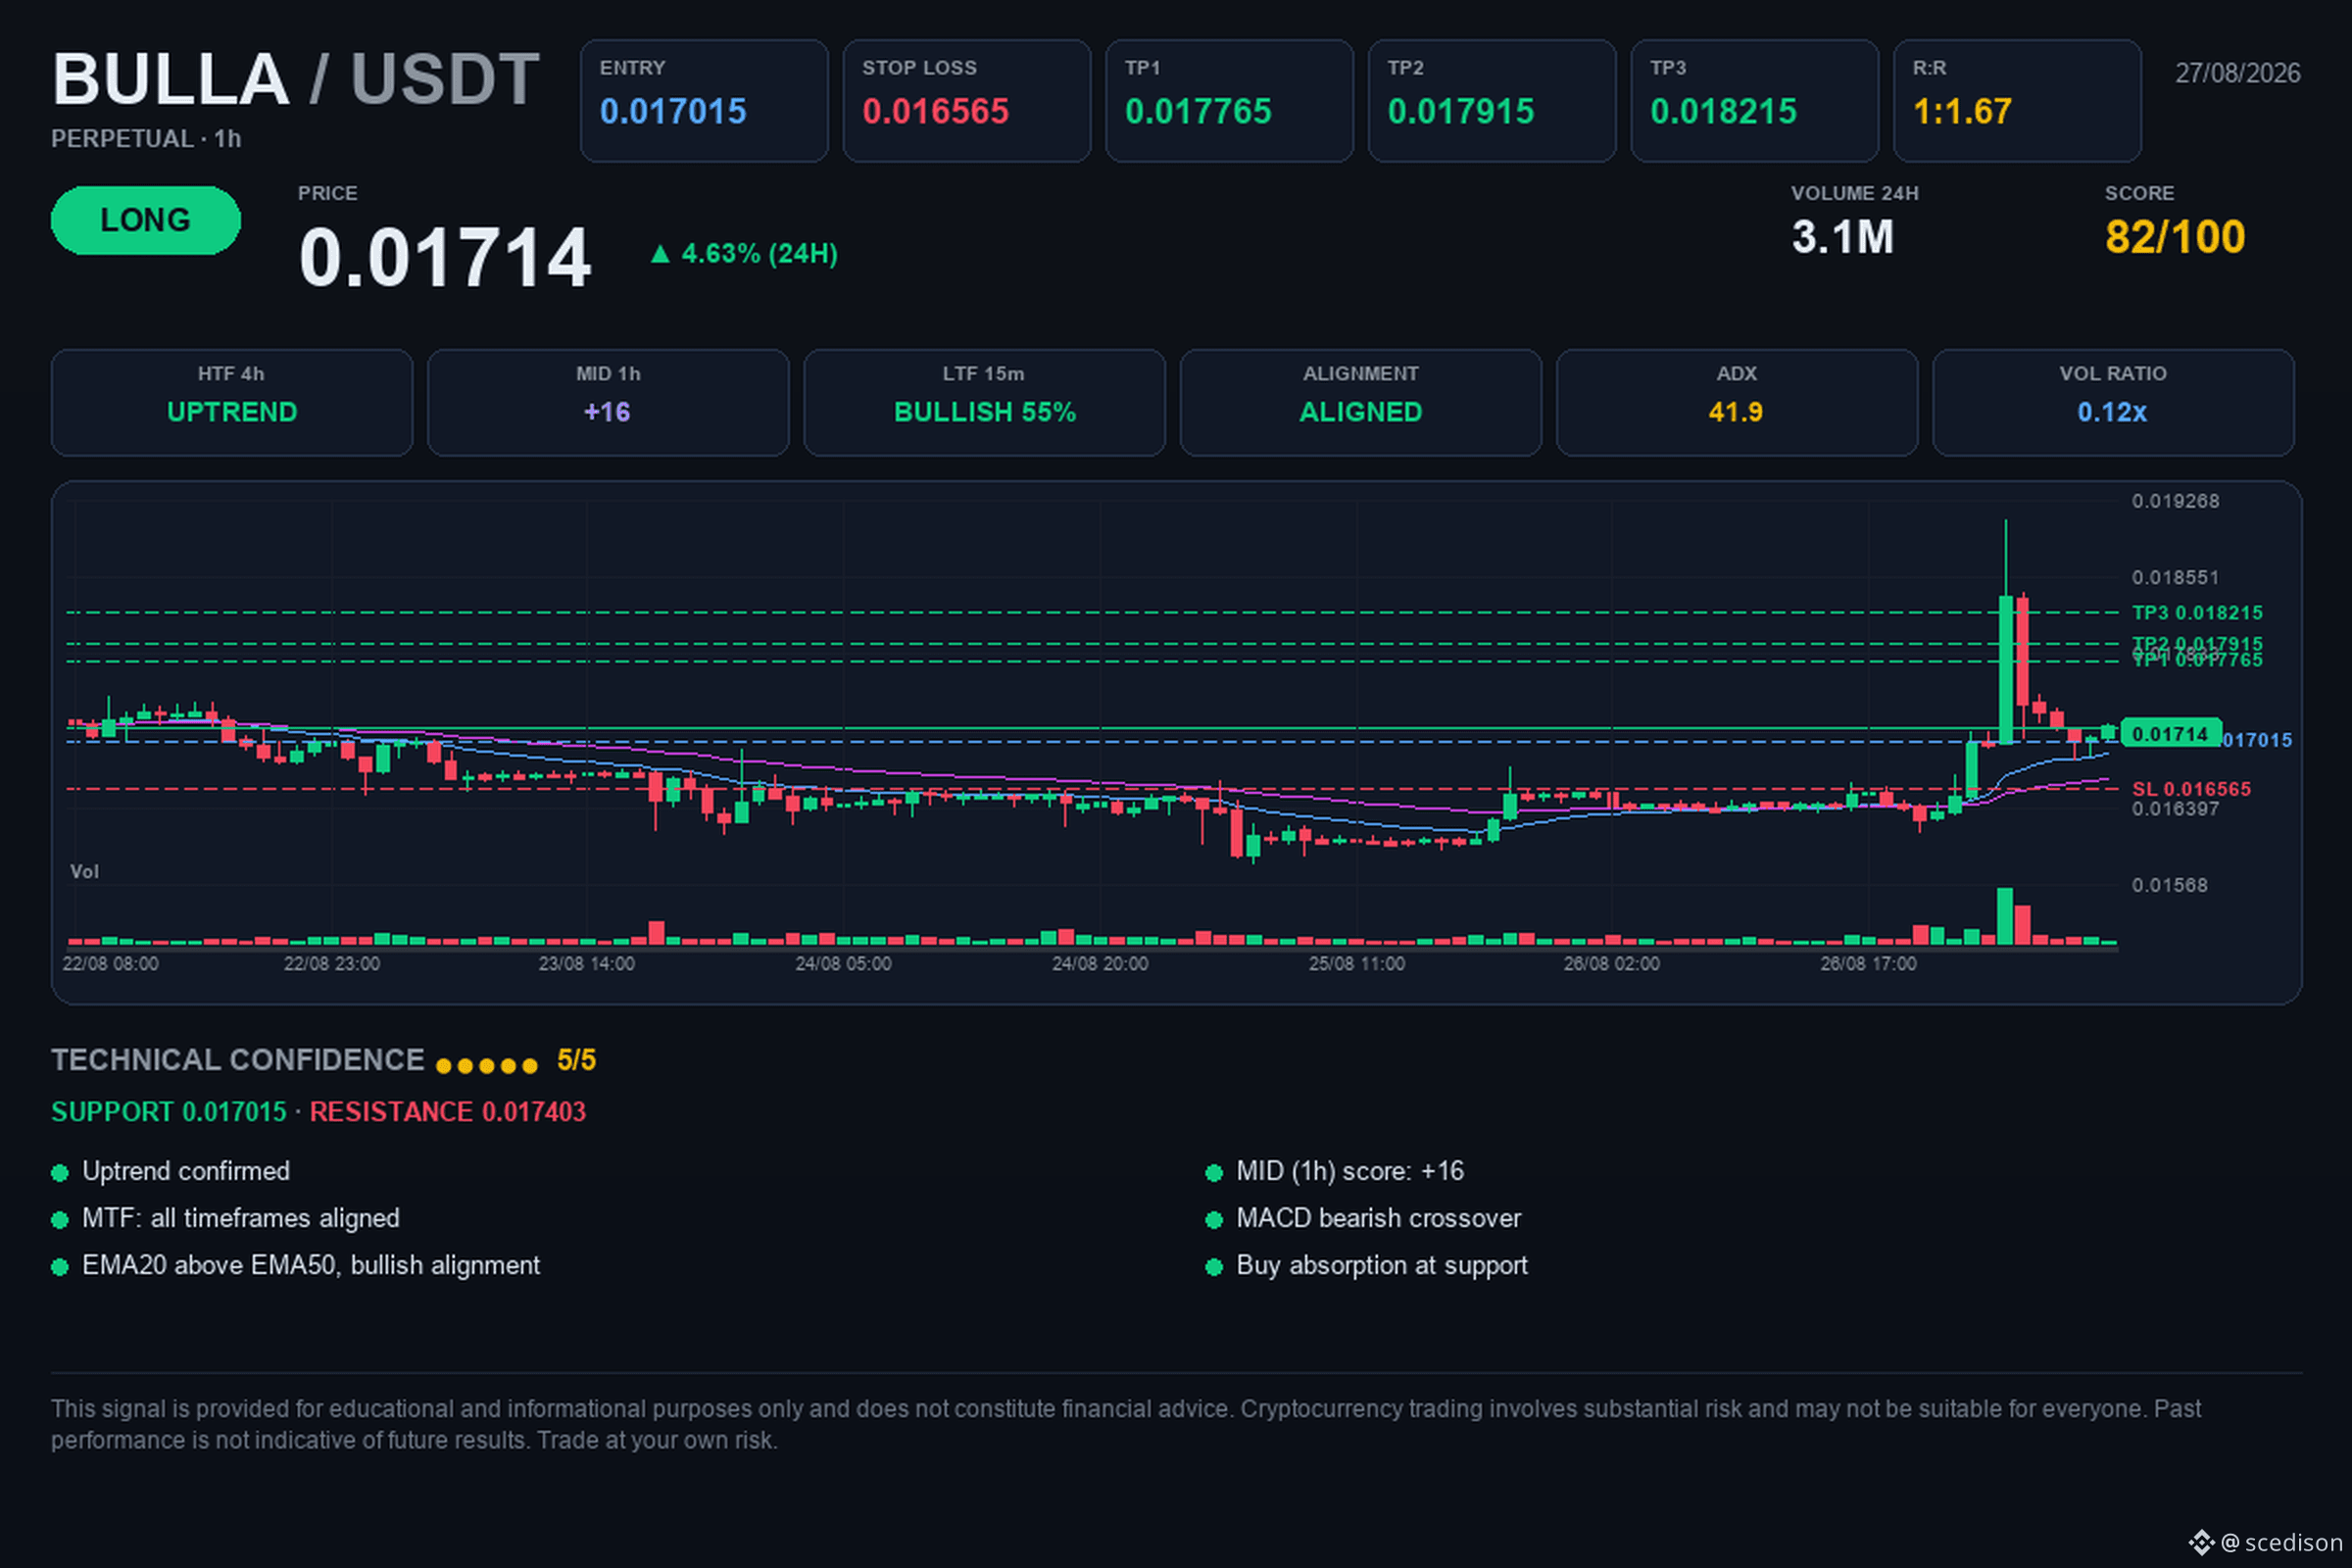Viewport: 2352px width, 1568px height.
Task: Click MTF: all timeframes aligned bullet
Action: coord(241,1218)
